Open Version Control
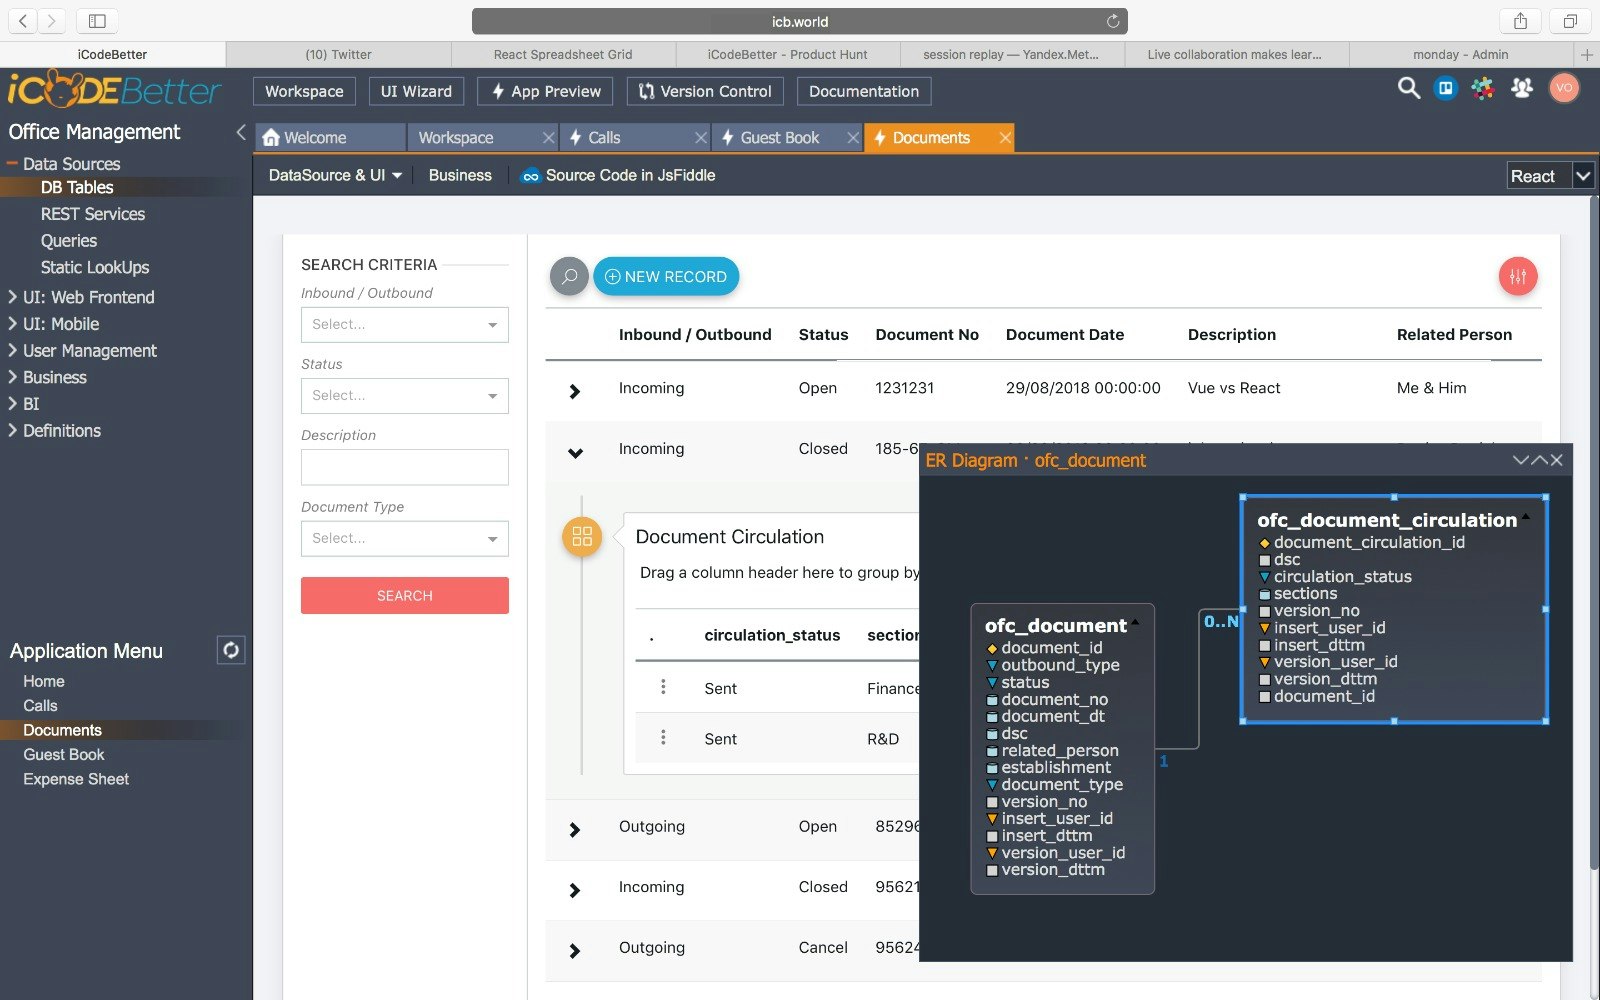The height and width of the screenshot is (1000, 1600). pyautogui.click(x=705, y=91)
